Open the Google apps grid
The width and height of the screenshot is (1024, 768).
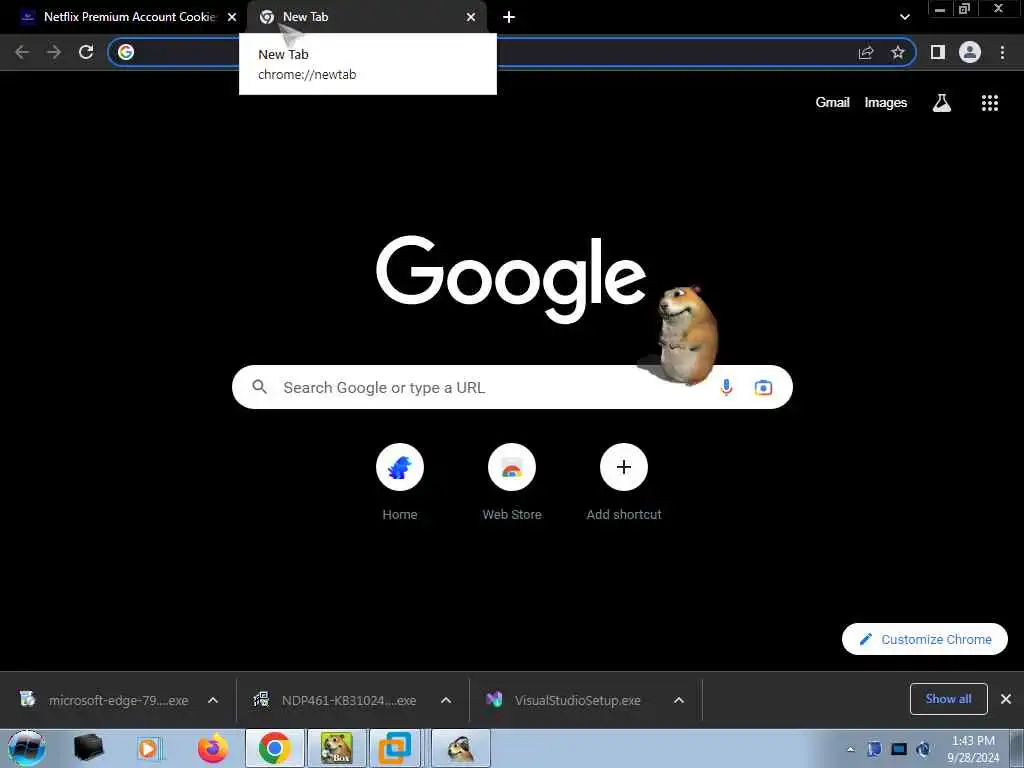coord(990,103)
